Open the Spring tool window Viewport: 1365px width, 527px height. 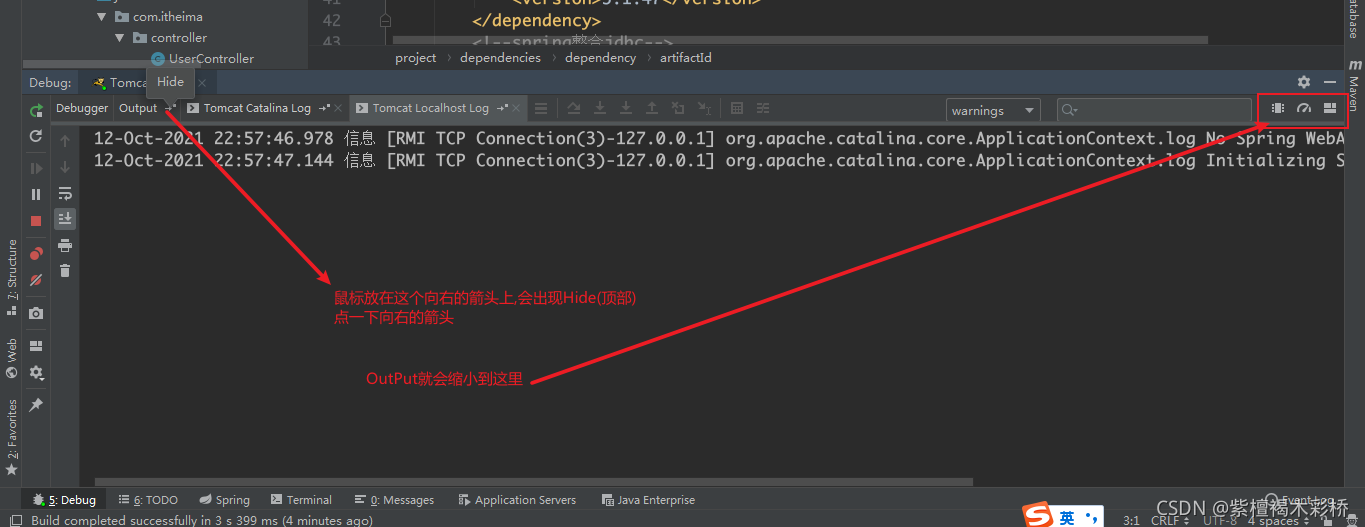click(224, 500)
